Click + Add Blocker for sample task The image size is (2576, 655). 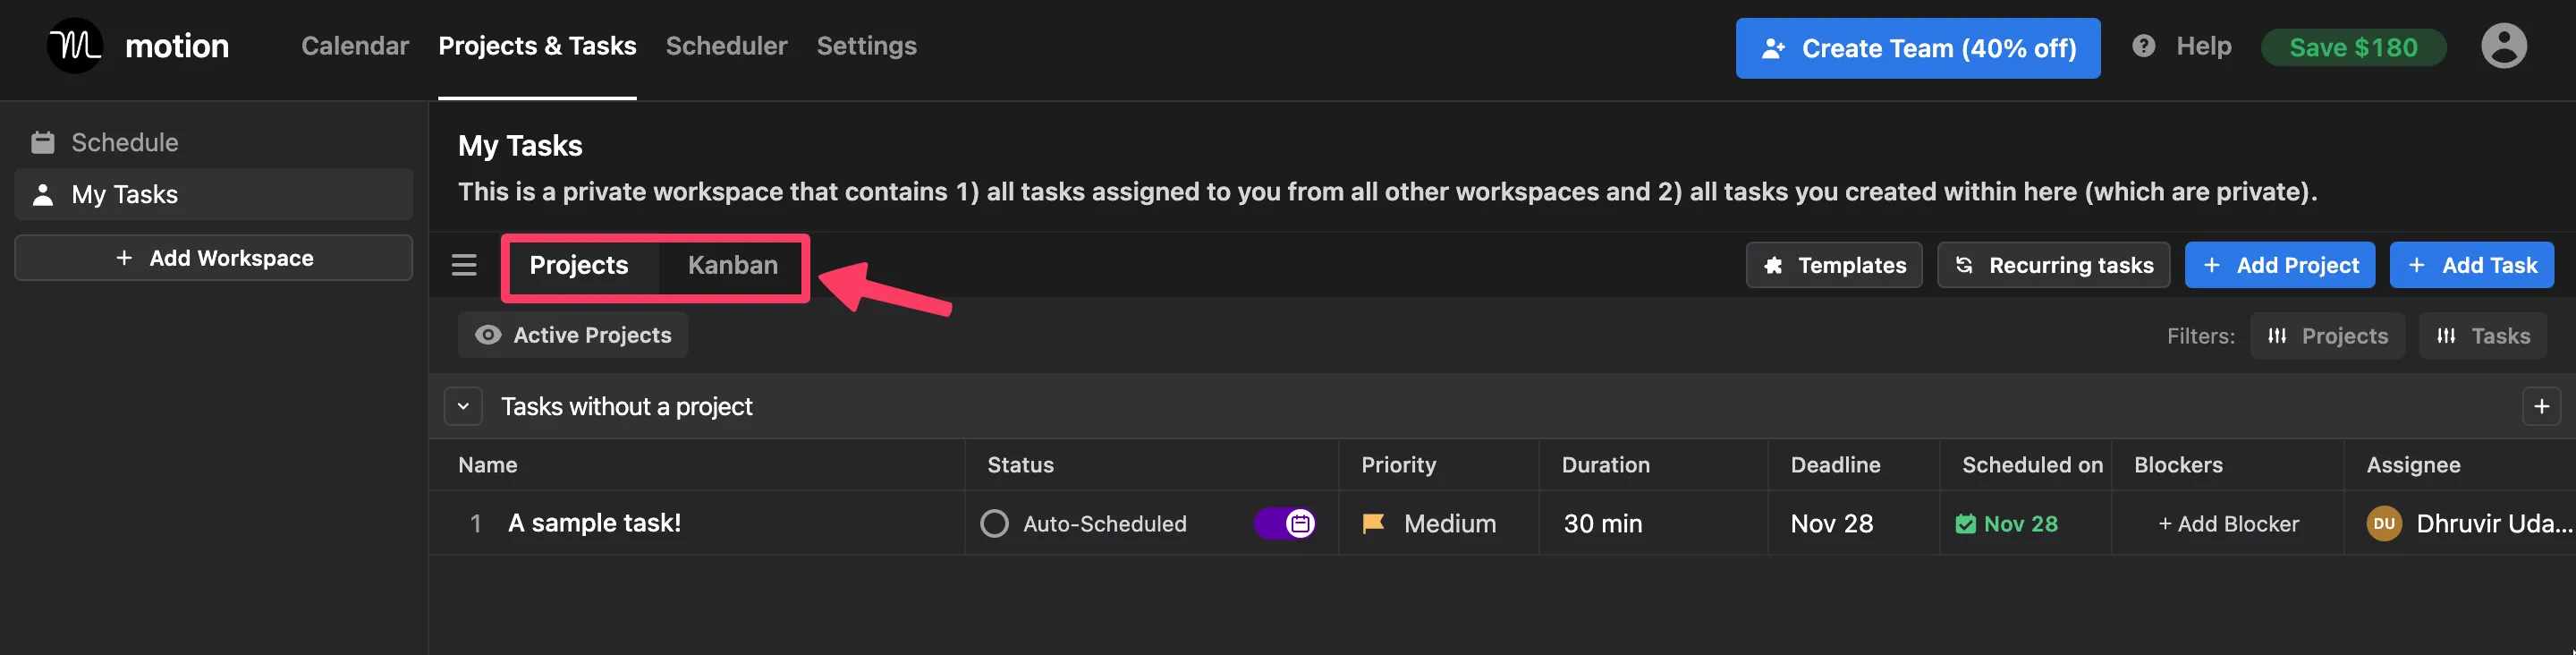click(2228, 524)
